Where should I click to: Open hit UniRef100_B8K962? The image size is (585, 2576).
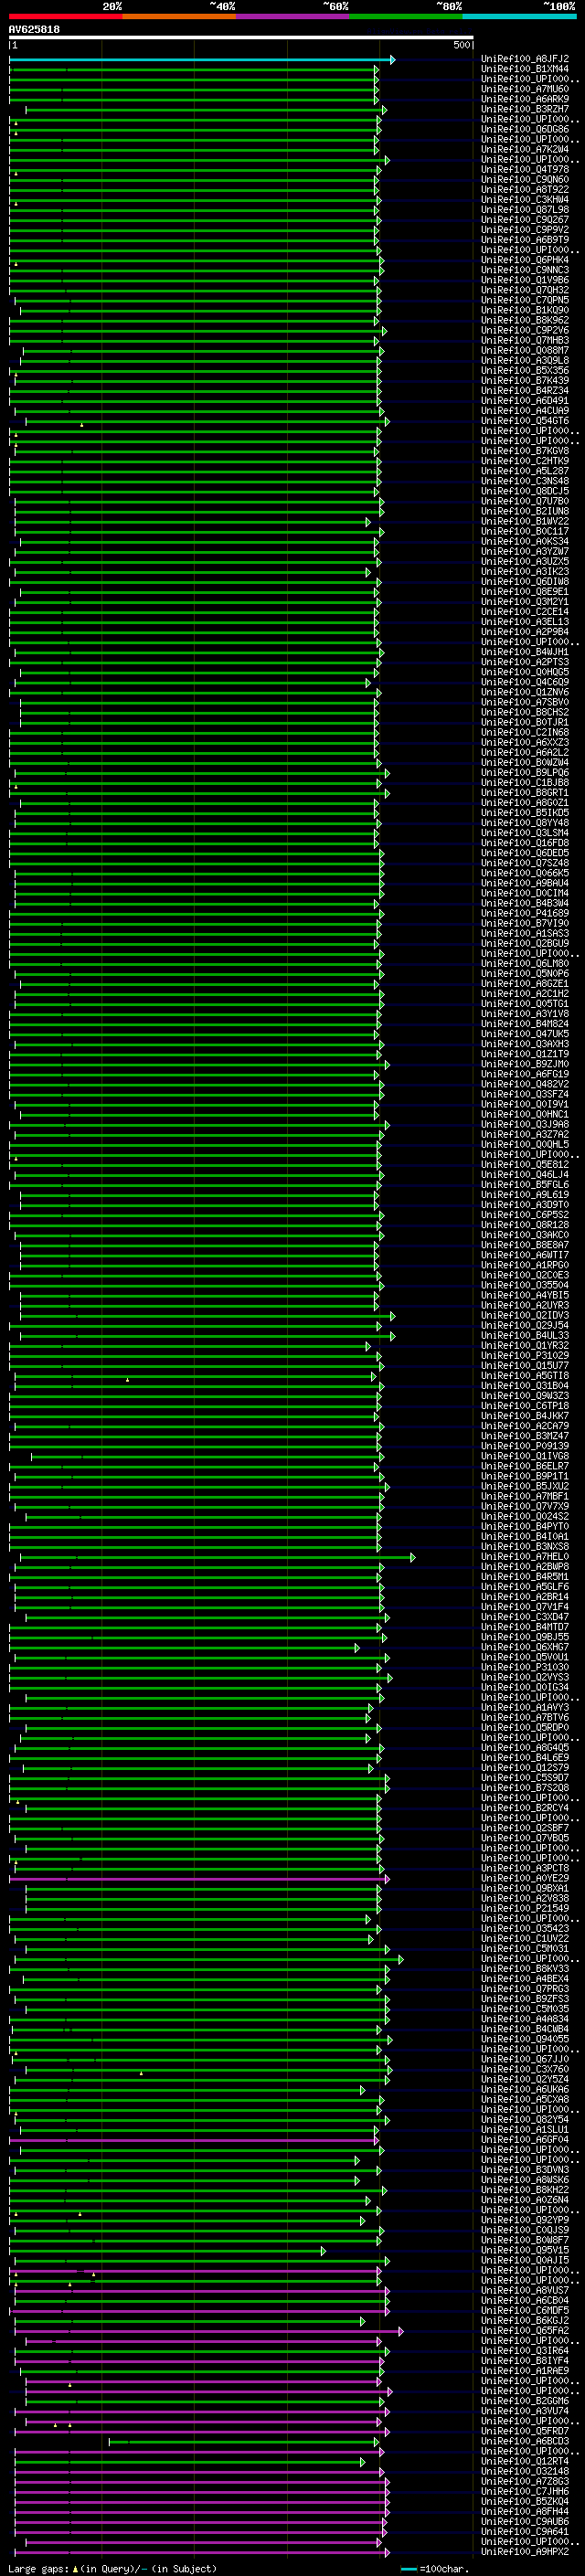point(525,320)
